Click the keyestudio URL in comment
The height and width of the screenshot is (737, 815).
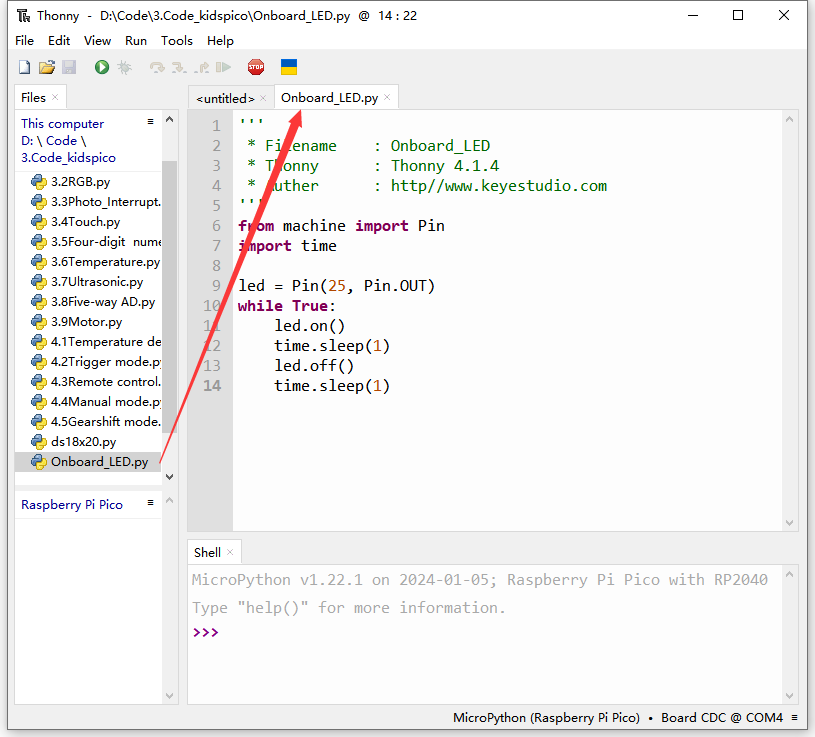coord(498,186)
